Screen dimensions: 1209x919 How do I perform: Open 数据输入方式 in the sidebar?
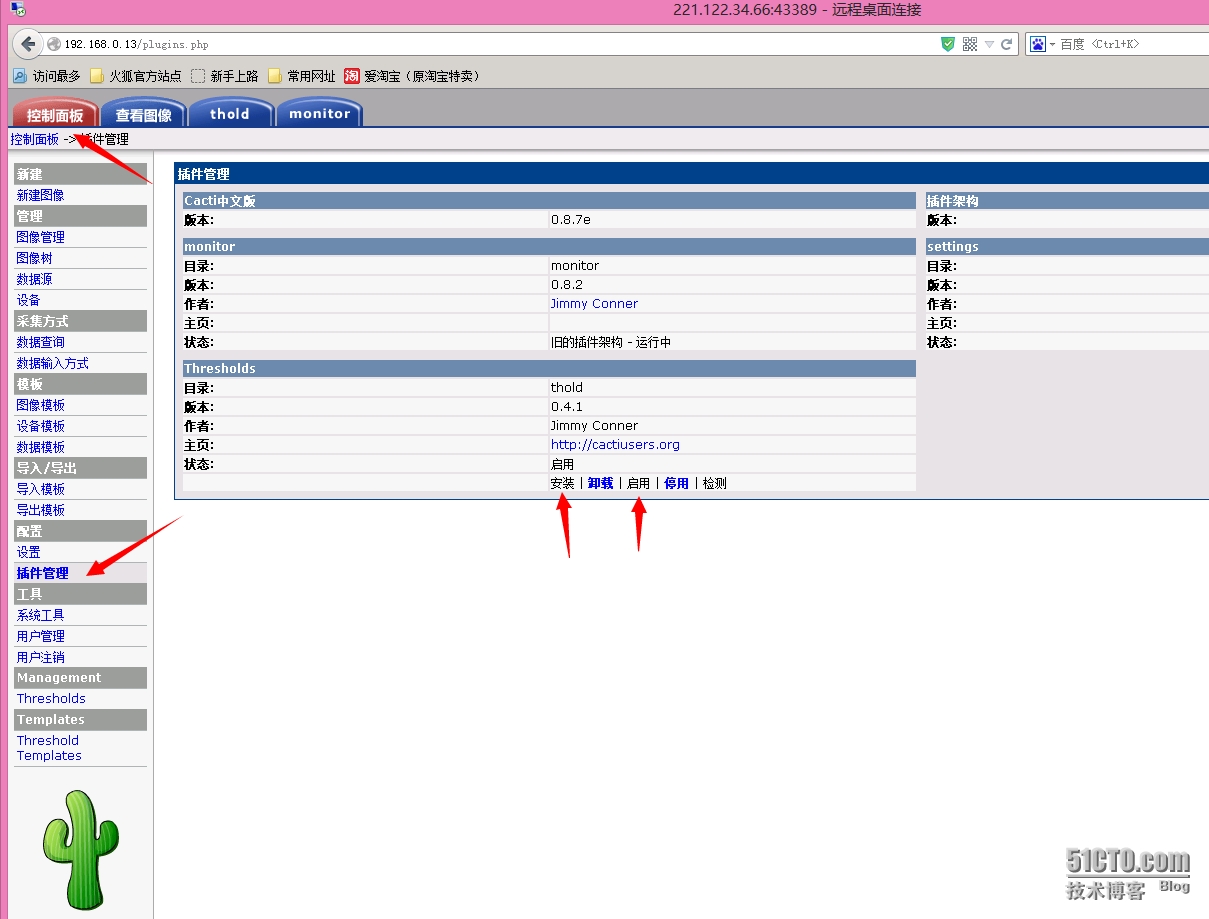(52, 363)
